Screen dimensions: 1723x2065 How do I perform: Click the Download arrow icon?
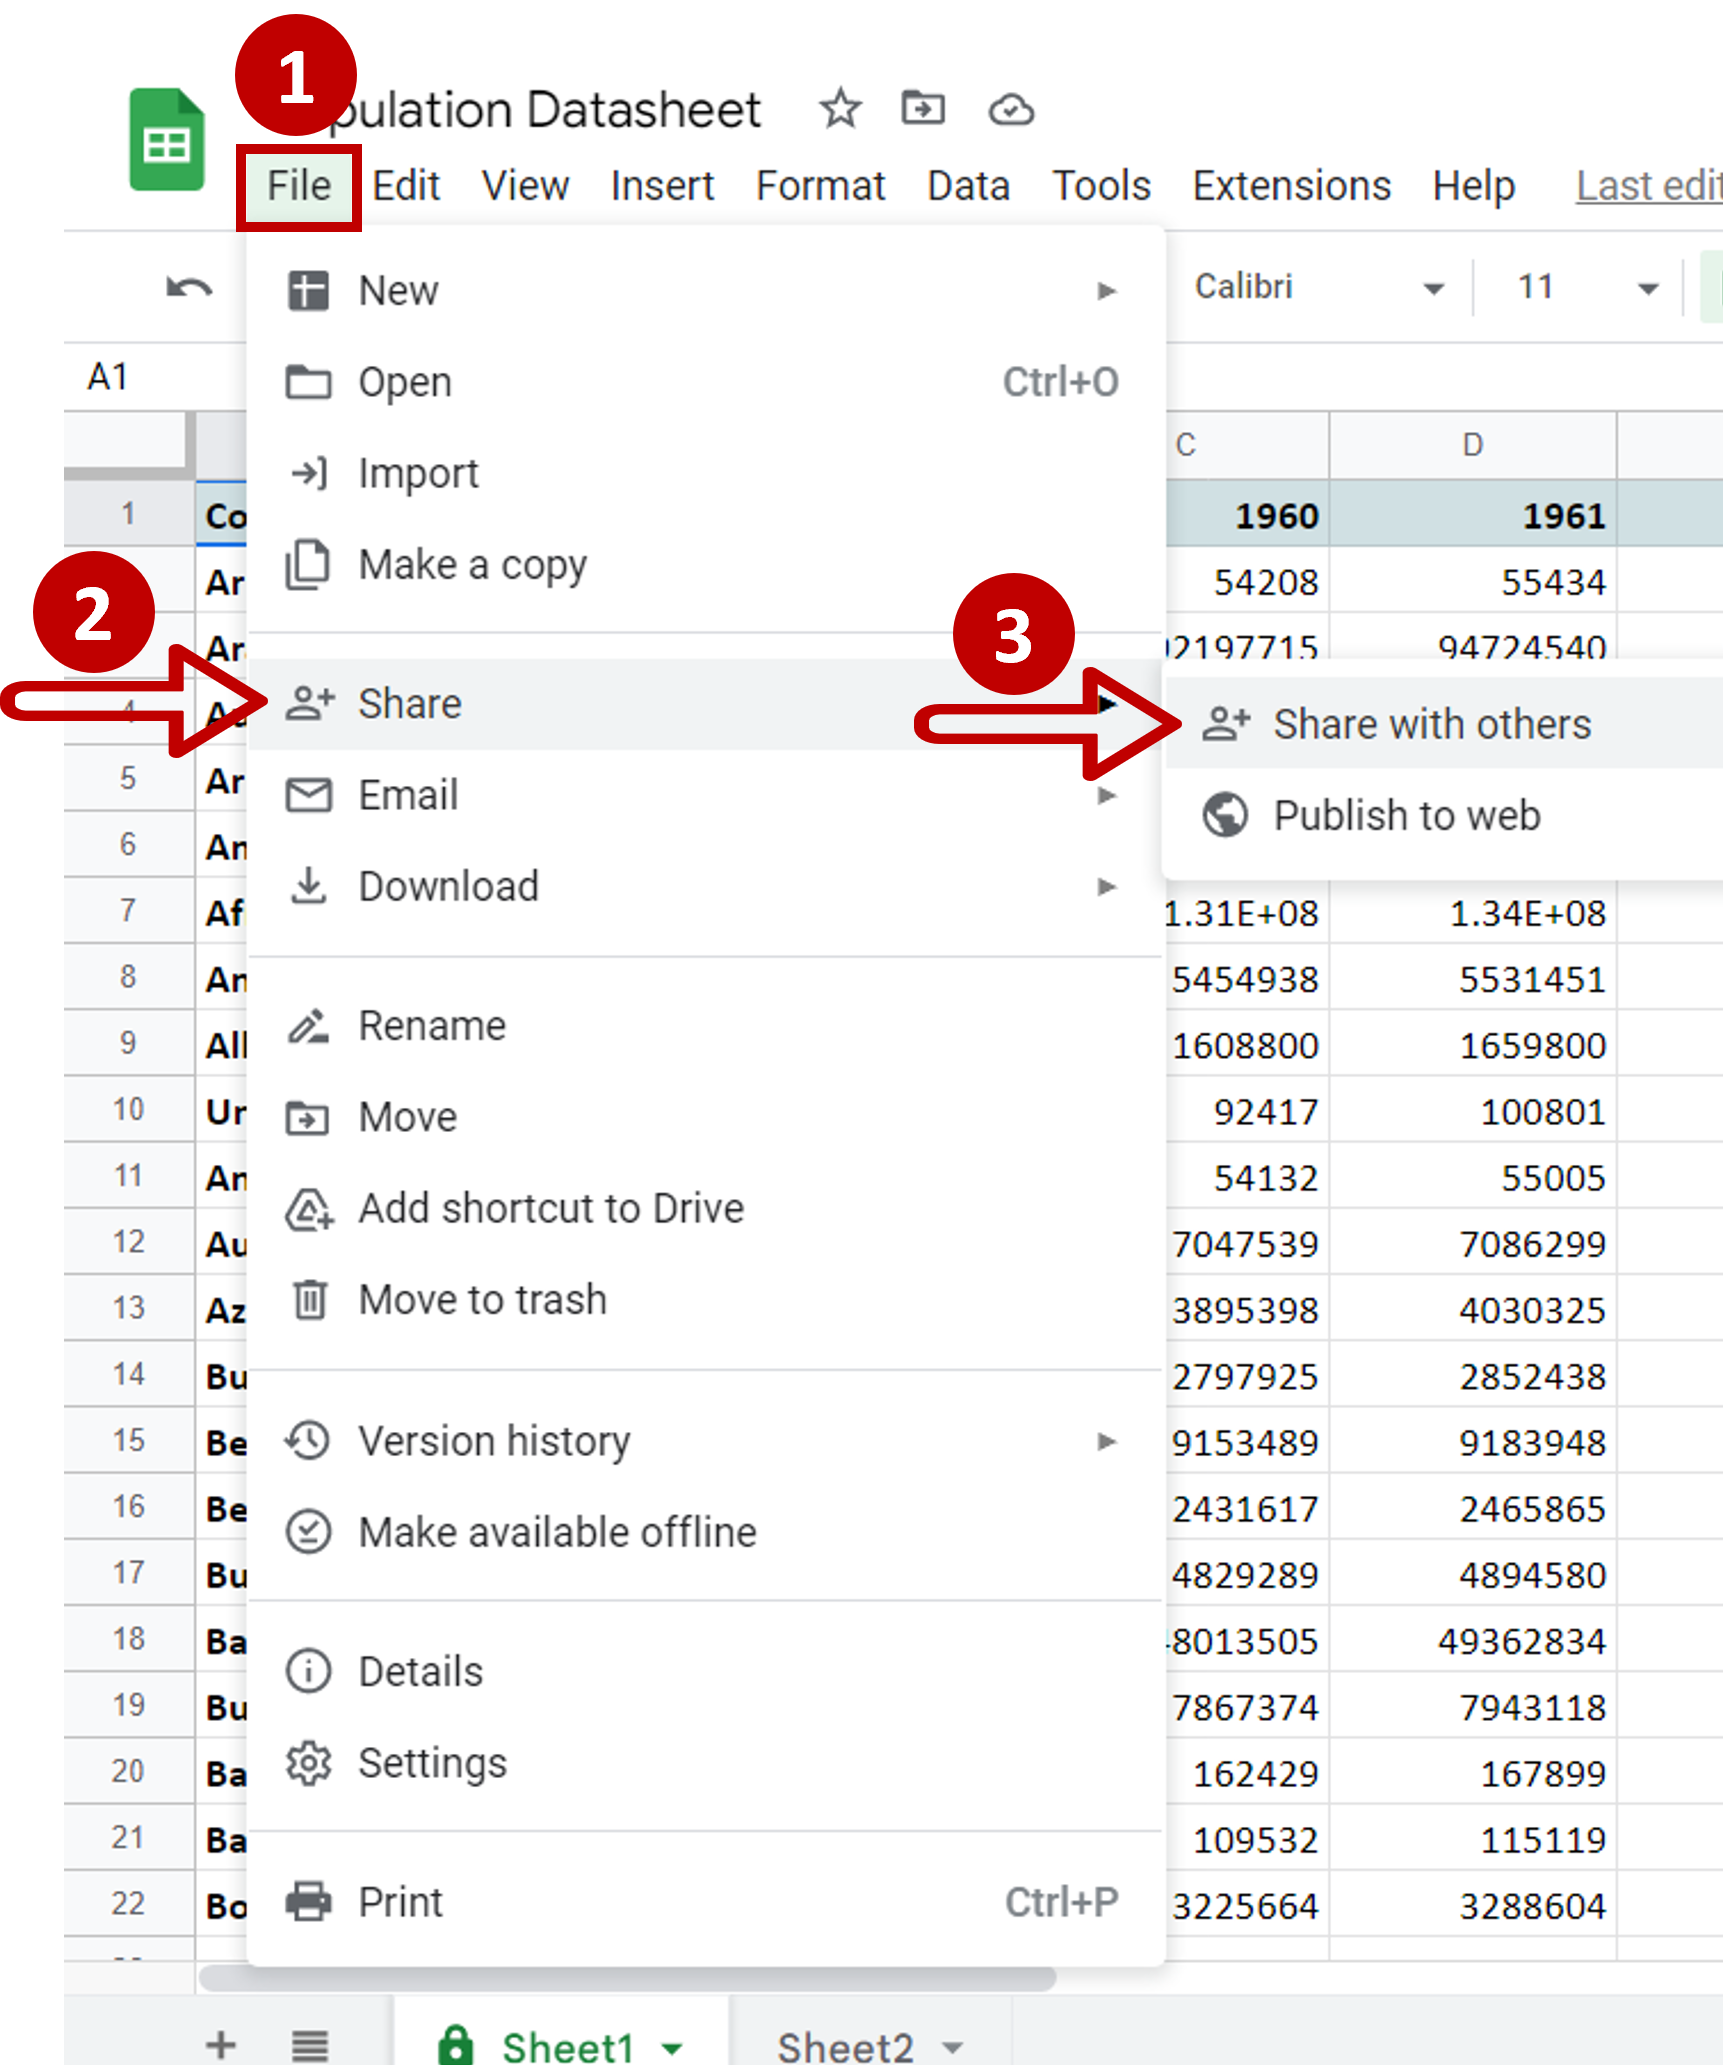(x=308, y=886)
